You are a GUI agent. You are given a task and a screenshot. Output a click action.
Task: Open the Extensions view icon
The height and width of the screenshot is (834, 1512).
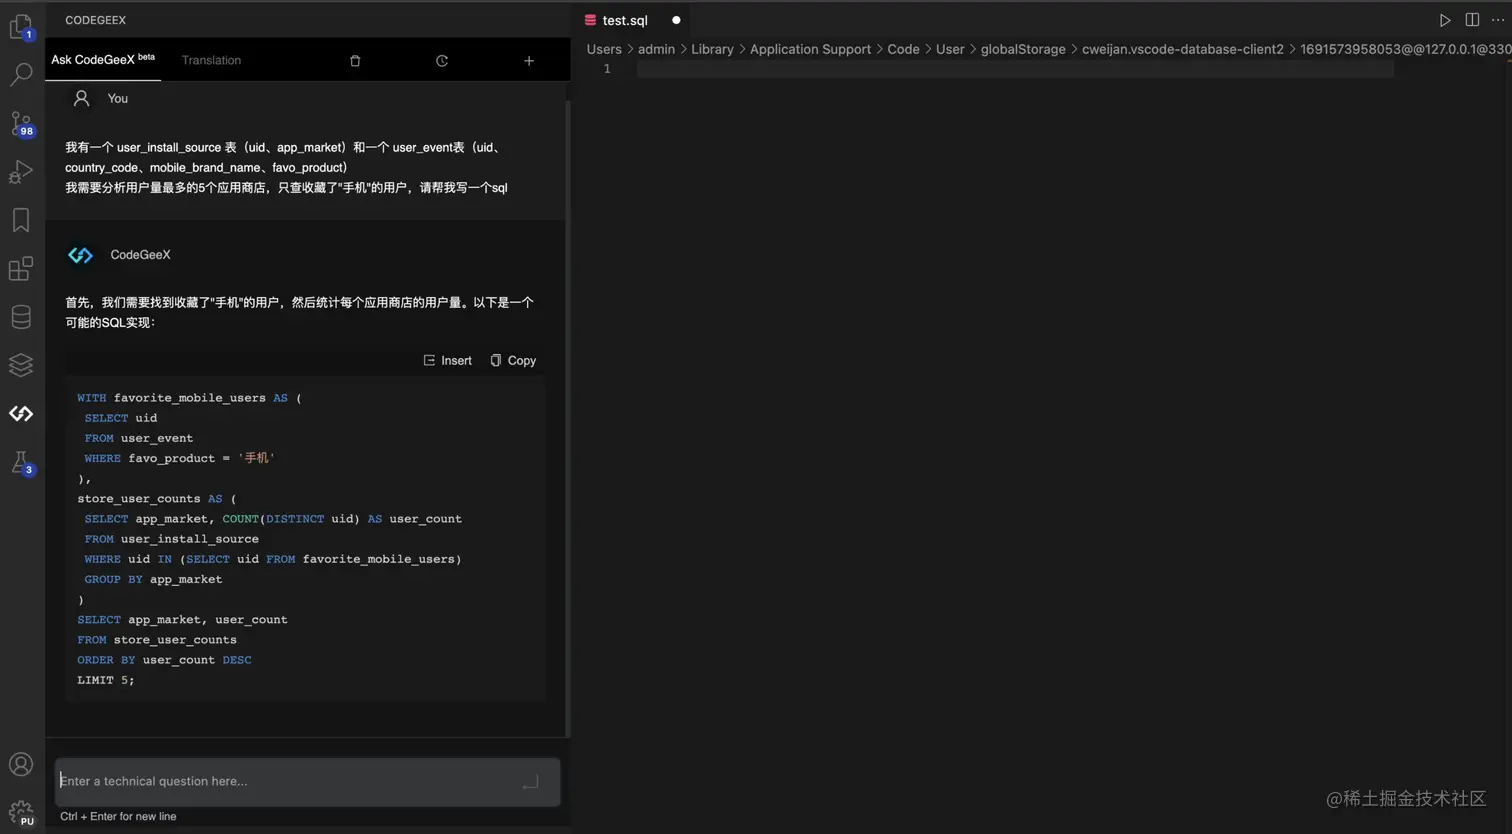tap(21, 268)
